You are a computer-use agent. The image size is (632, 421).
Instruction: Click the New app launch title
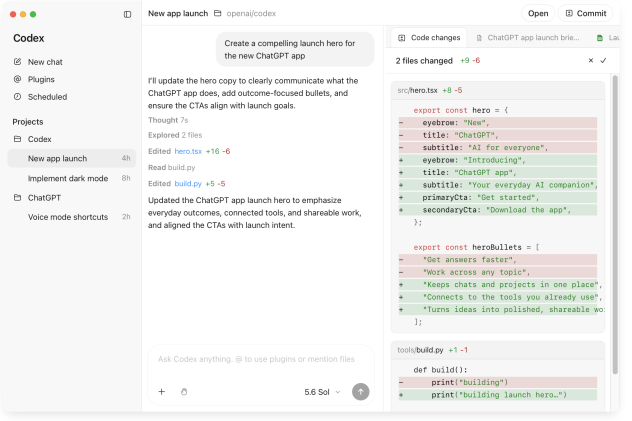click(178, 13)
